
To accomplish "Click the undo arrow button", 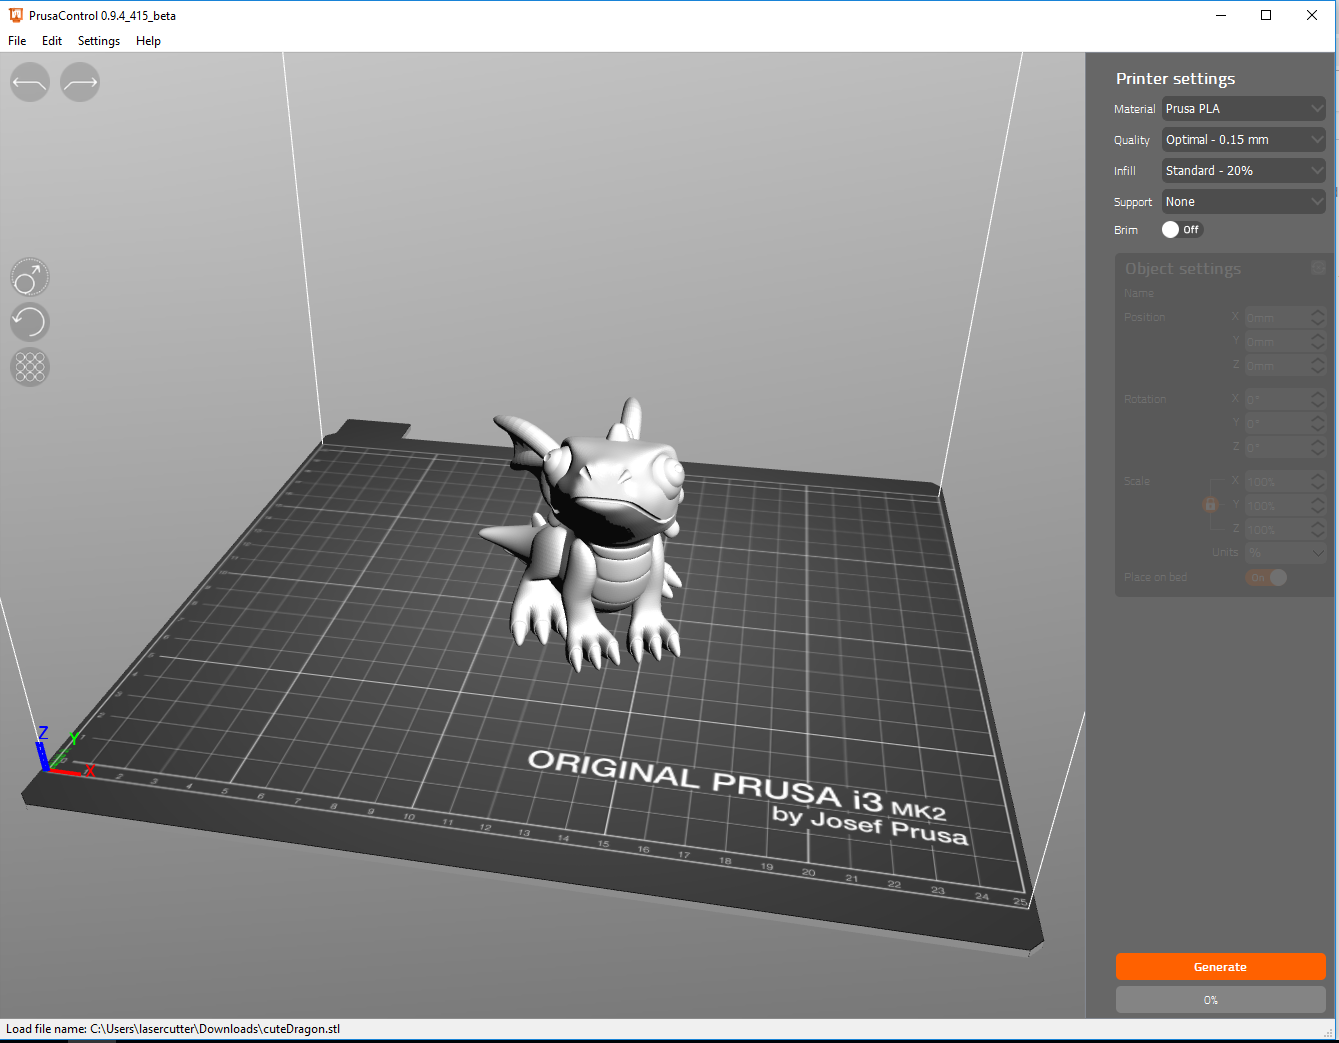I will tap(30, 82).
